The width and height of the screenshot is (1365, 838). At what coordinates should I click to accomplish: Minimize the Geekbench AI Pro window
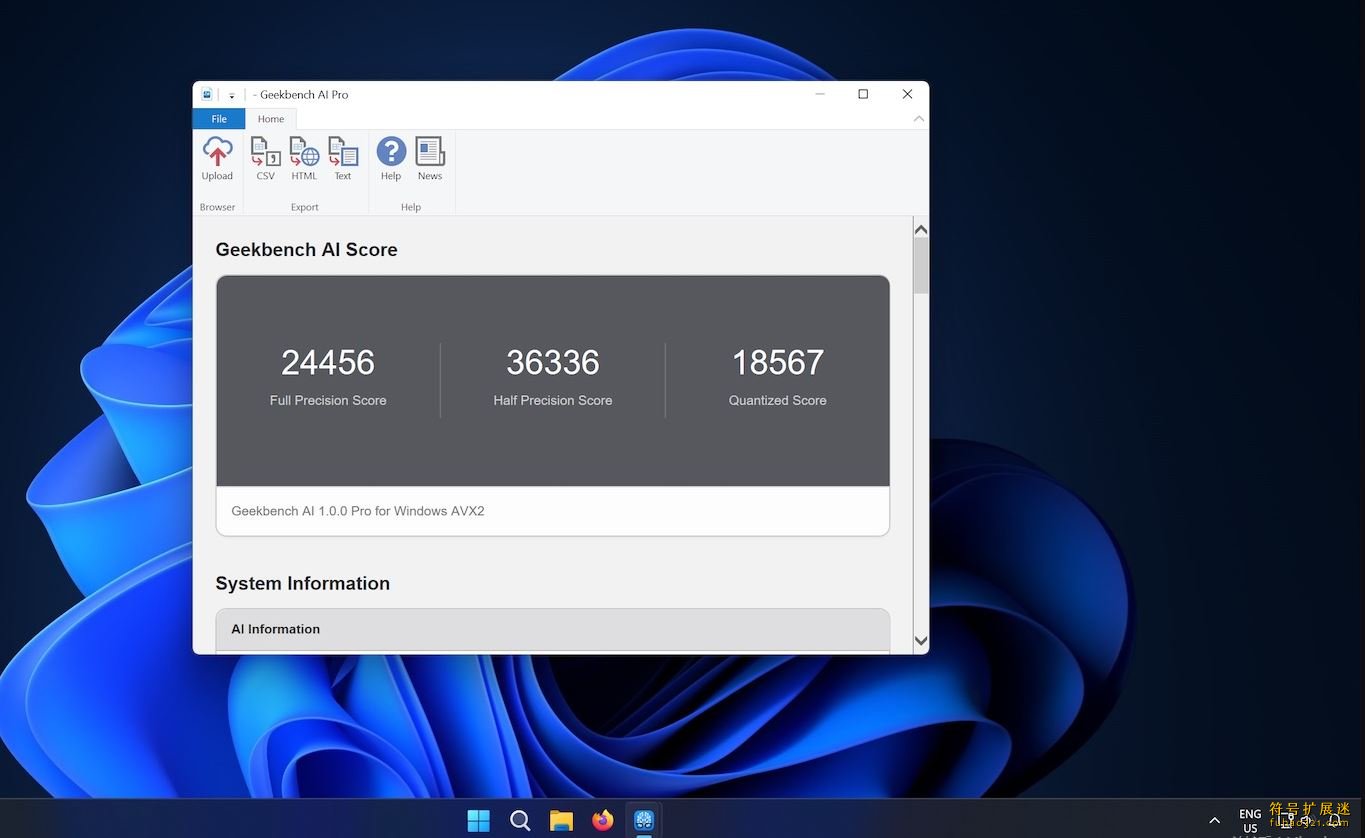pyautogui.click(x=820, y=94)
